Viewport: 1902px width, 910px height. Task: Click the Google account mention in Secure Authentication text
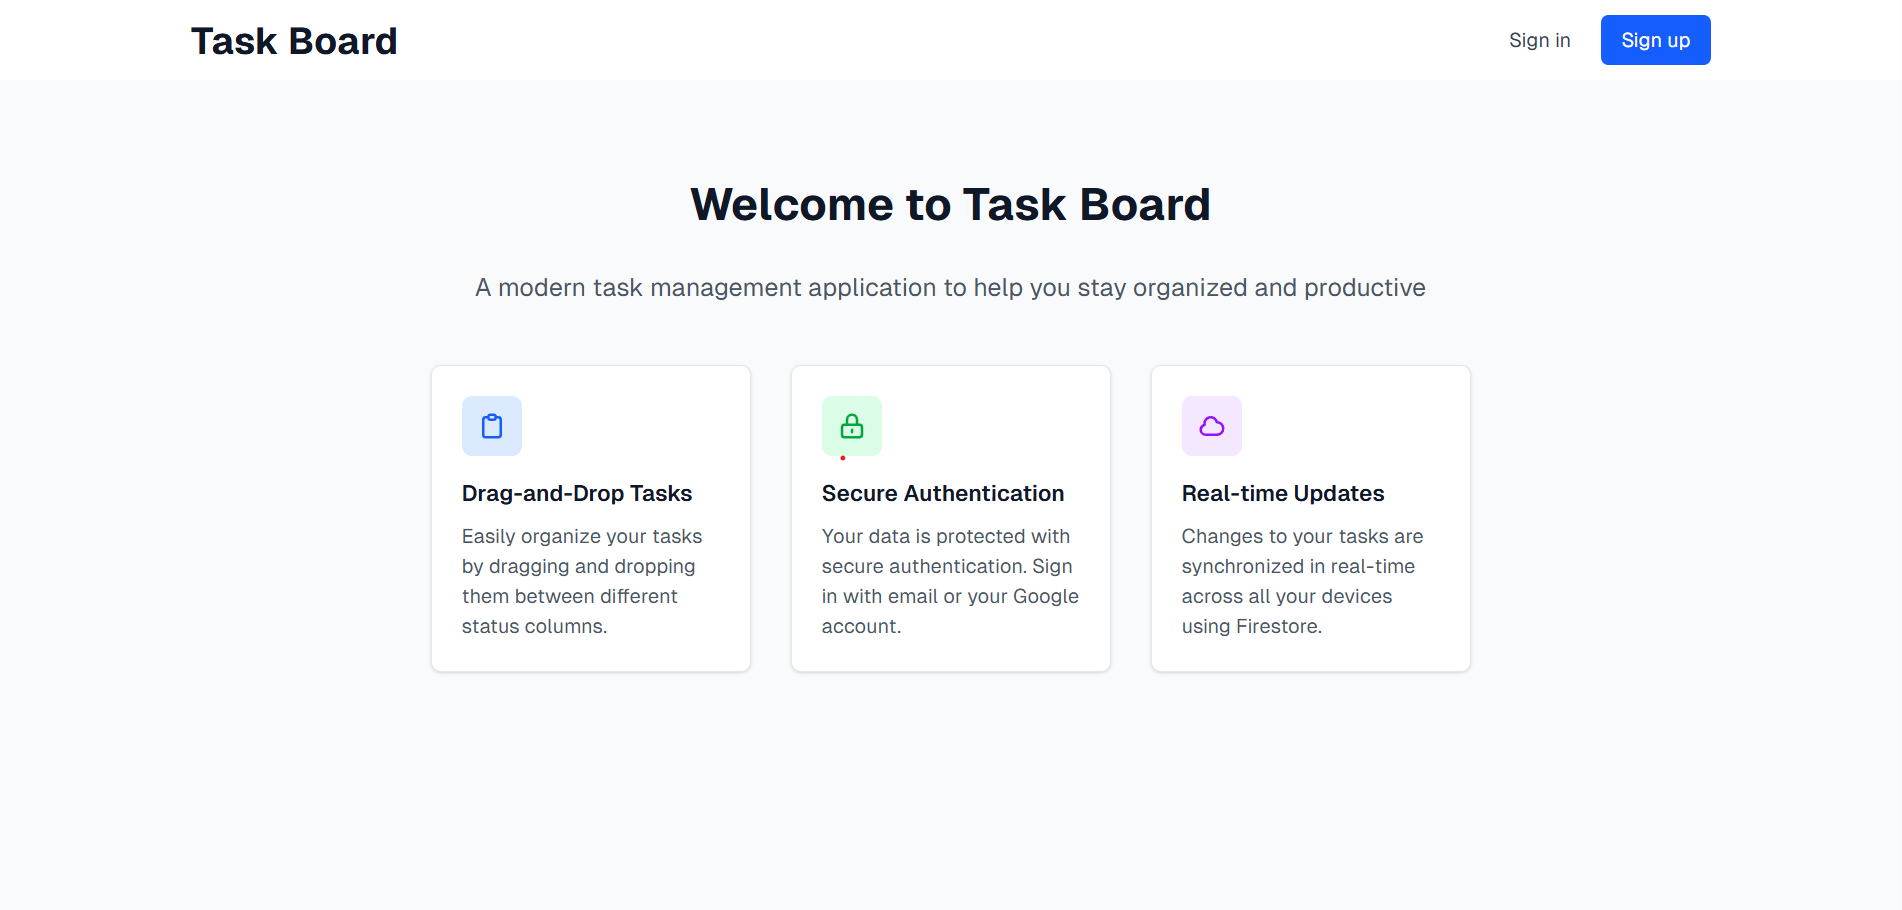1042,596
